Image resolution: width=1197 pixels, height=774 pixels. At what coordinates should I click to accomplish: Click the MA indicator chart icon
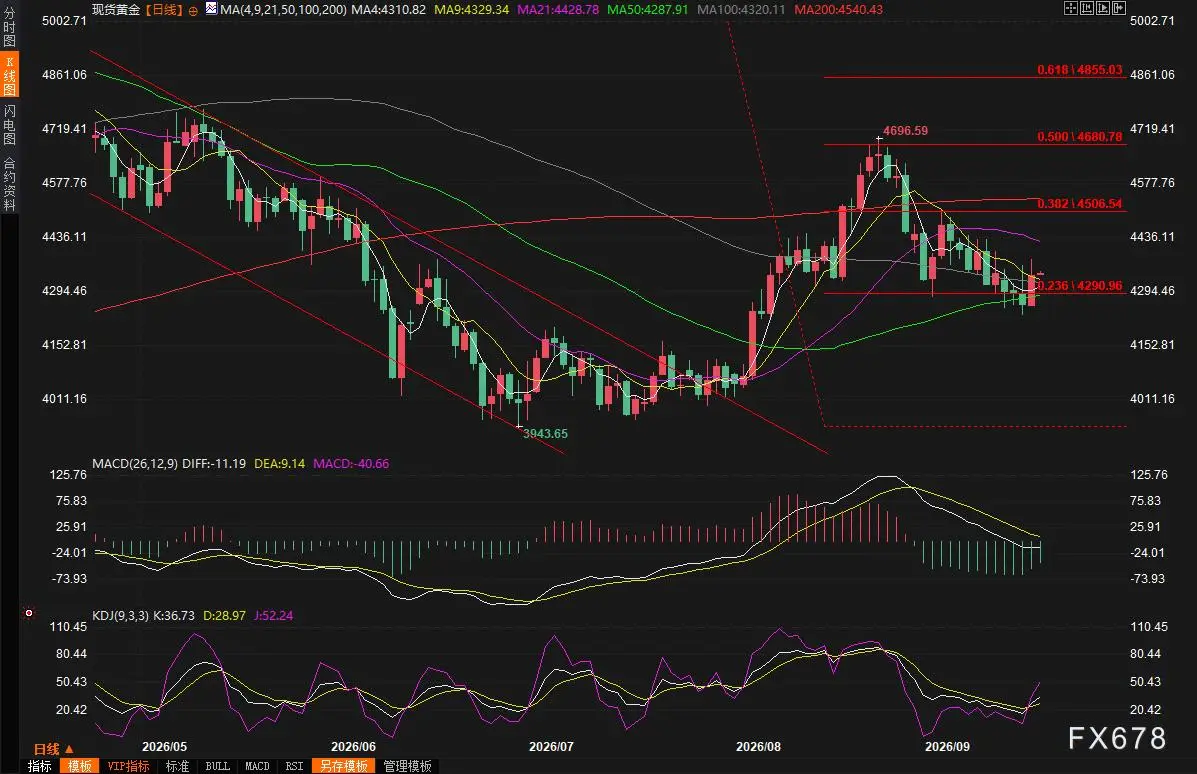click(211, 8)
